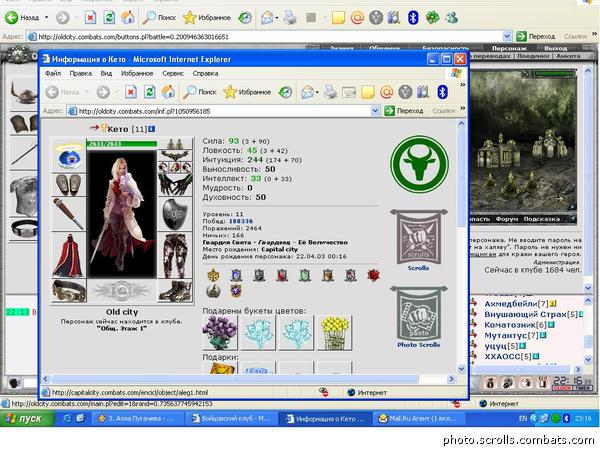Click the Переход button in the Кето window
The image size is (600, 450).
click(404, 111)
